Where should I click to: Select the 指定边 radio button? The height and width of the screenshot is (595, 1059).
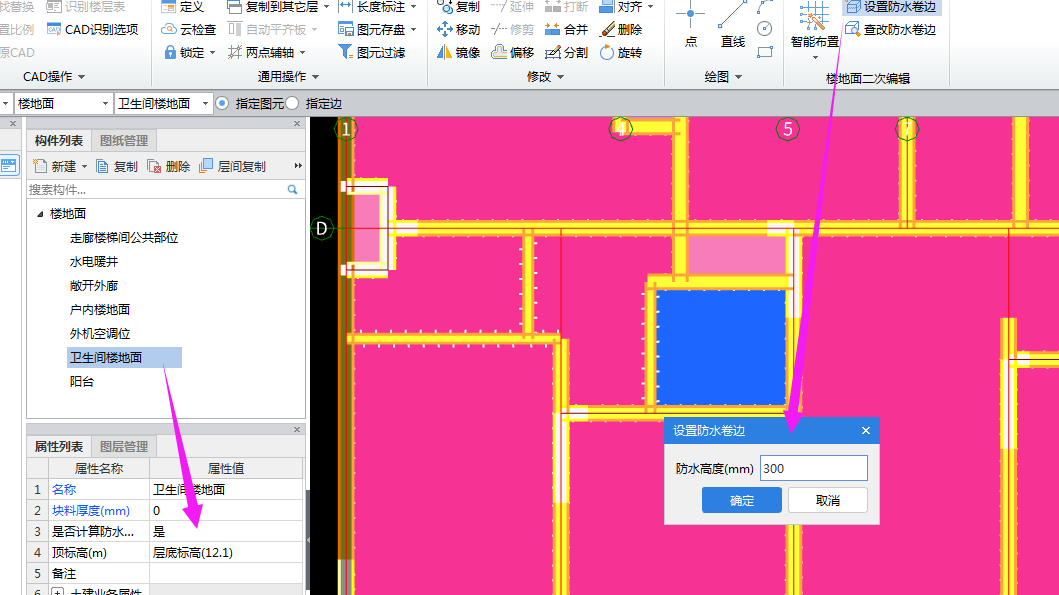point(292,103)
